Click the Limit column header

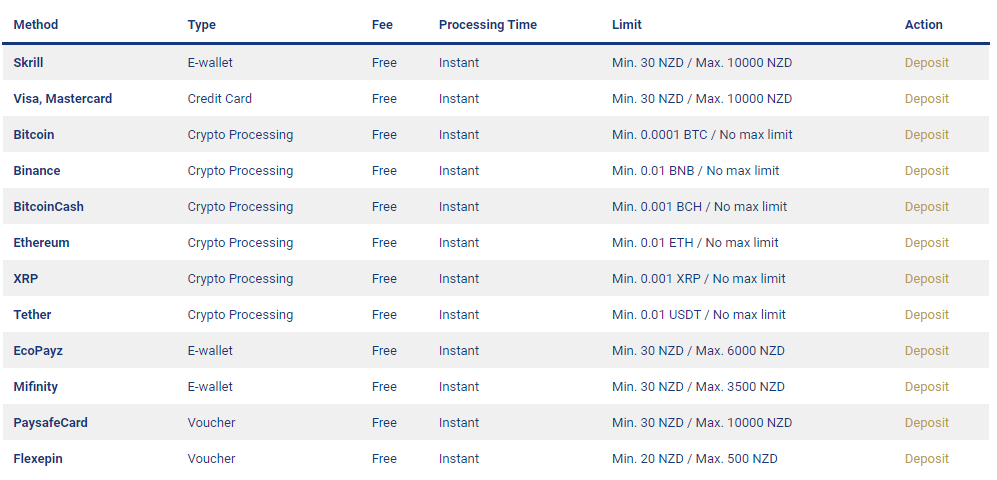pyautogui.click(x=626, y=25)
